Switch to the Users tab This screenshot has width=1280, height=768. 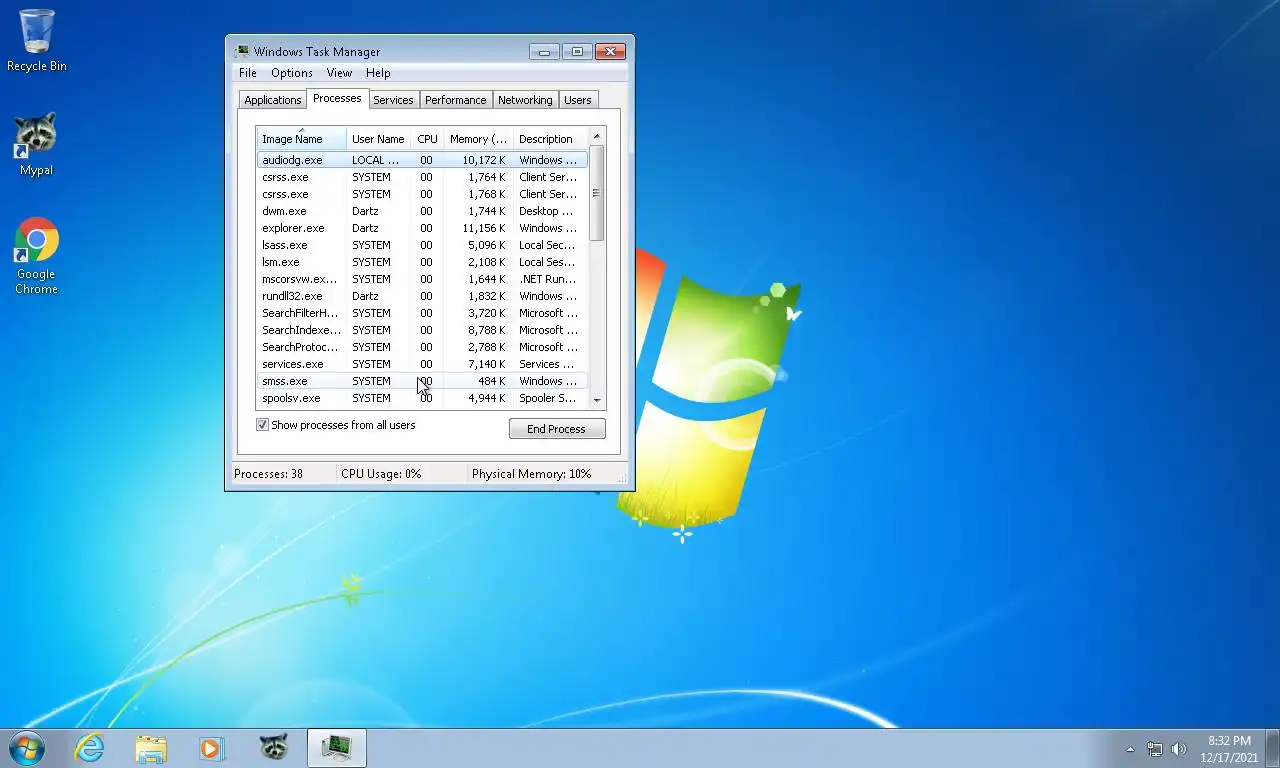577,100
